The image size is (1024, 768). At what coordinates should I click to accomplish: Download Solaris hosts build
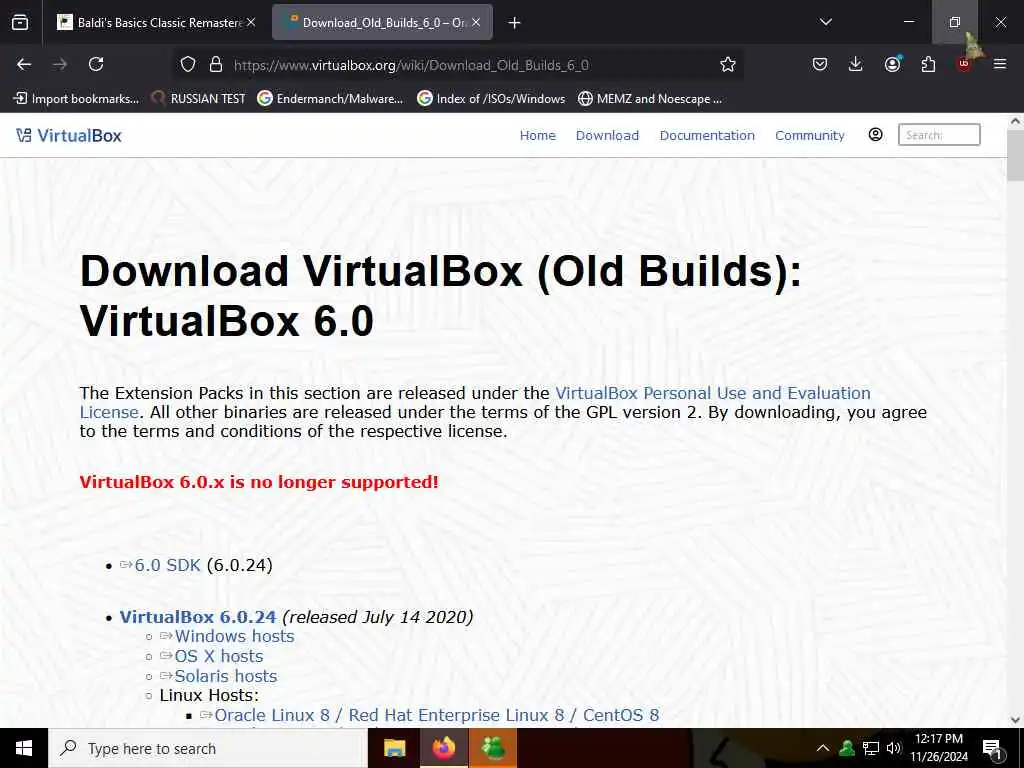coord(225,676)
